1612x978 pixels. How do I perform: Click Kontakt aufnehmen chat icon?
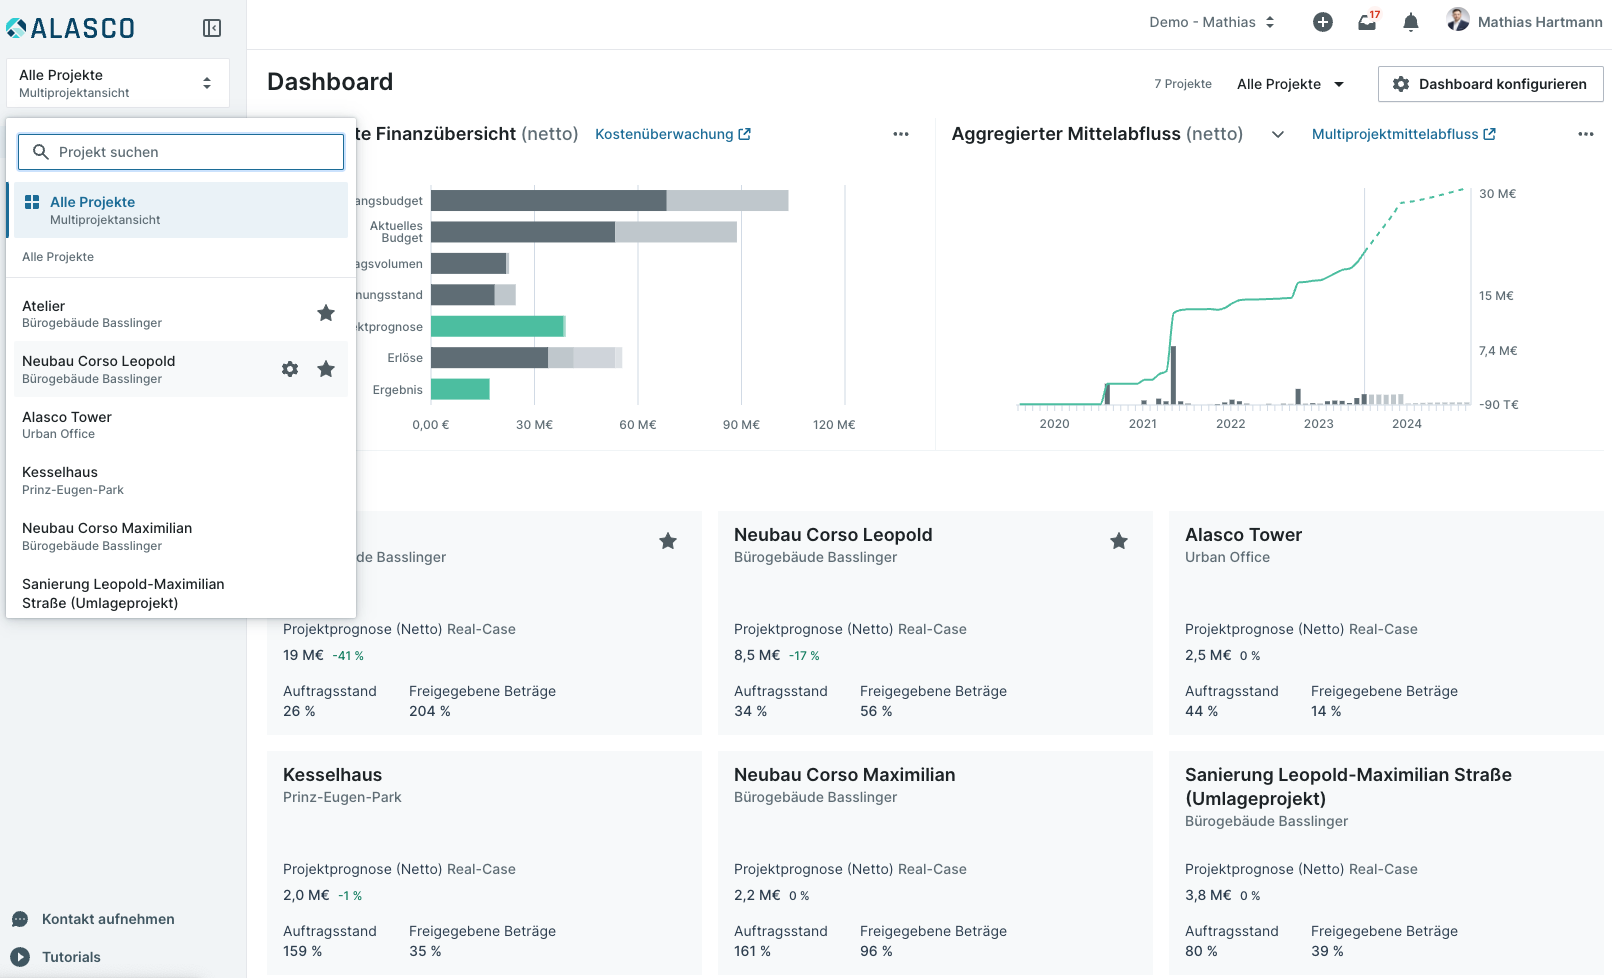tap(20, 919)
